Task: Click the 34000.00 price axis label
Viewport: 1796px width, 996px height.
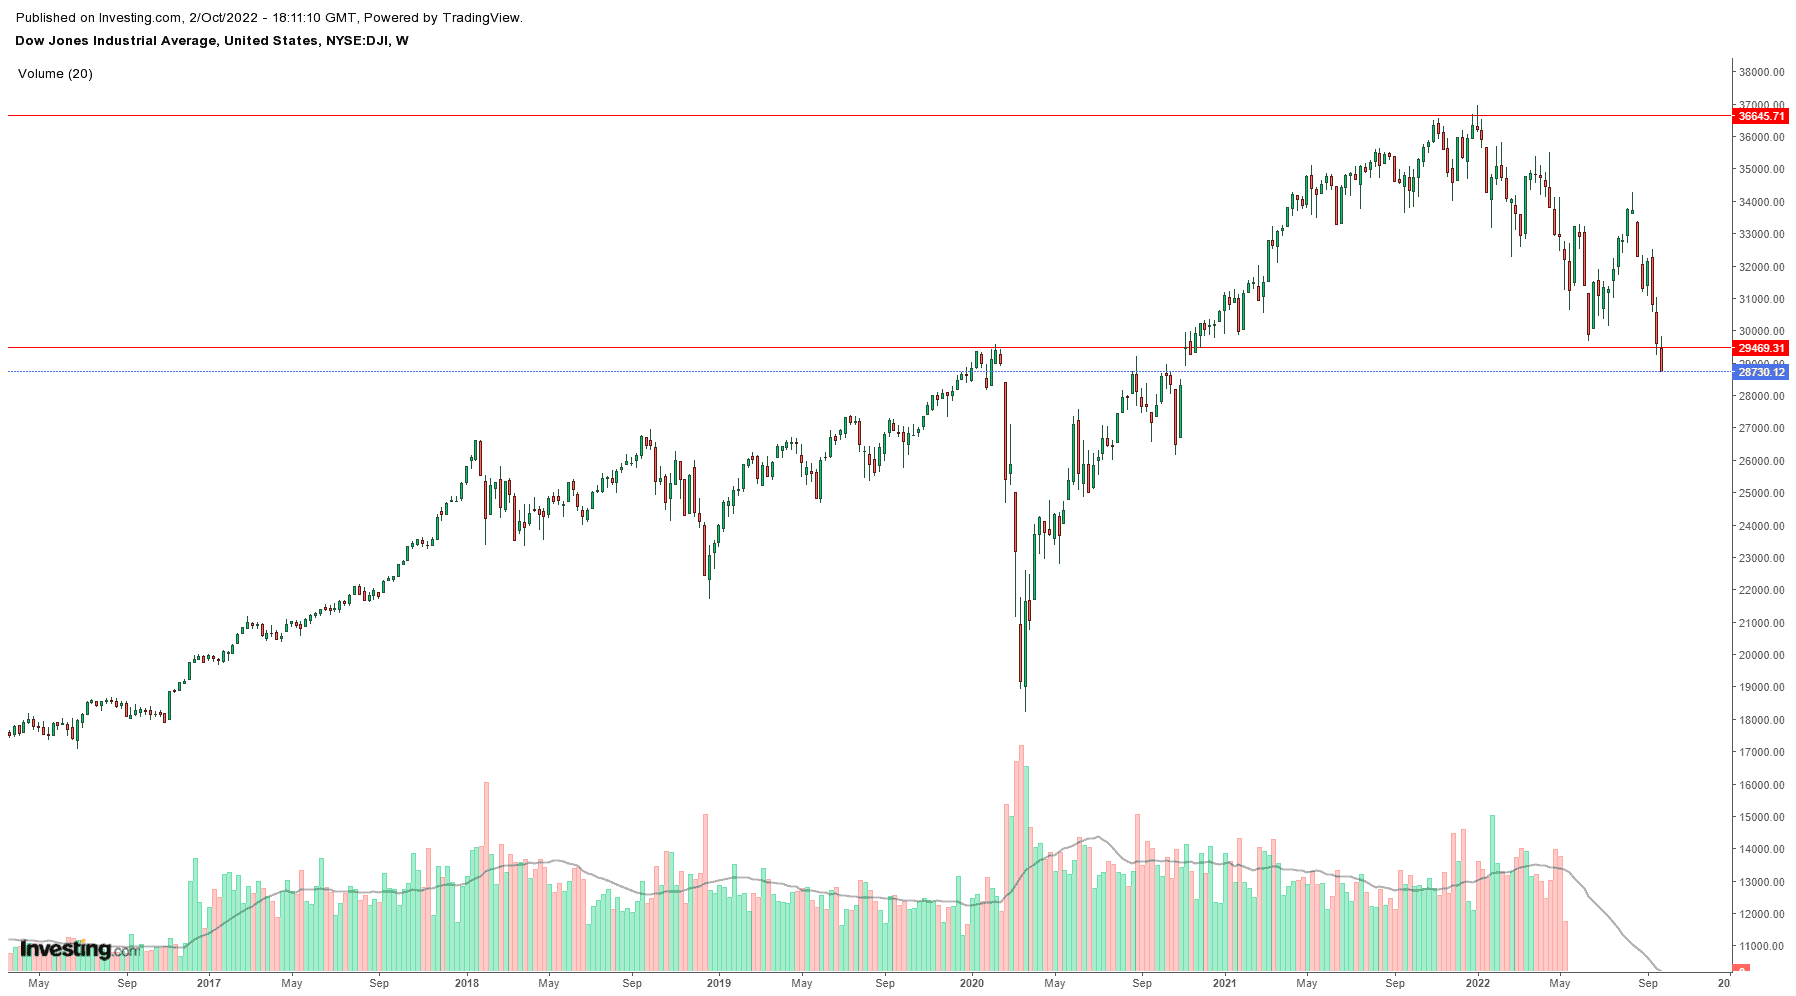Action: coord(1761,202)
